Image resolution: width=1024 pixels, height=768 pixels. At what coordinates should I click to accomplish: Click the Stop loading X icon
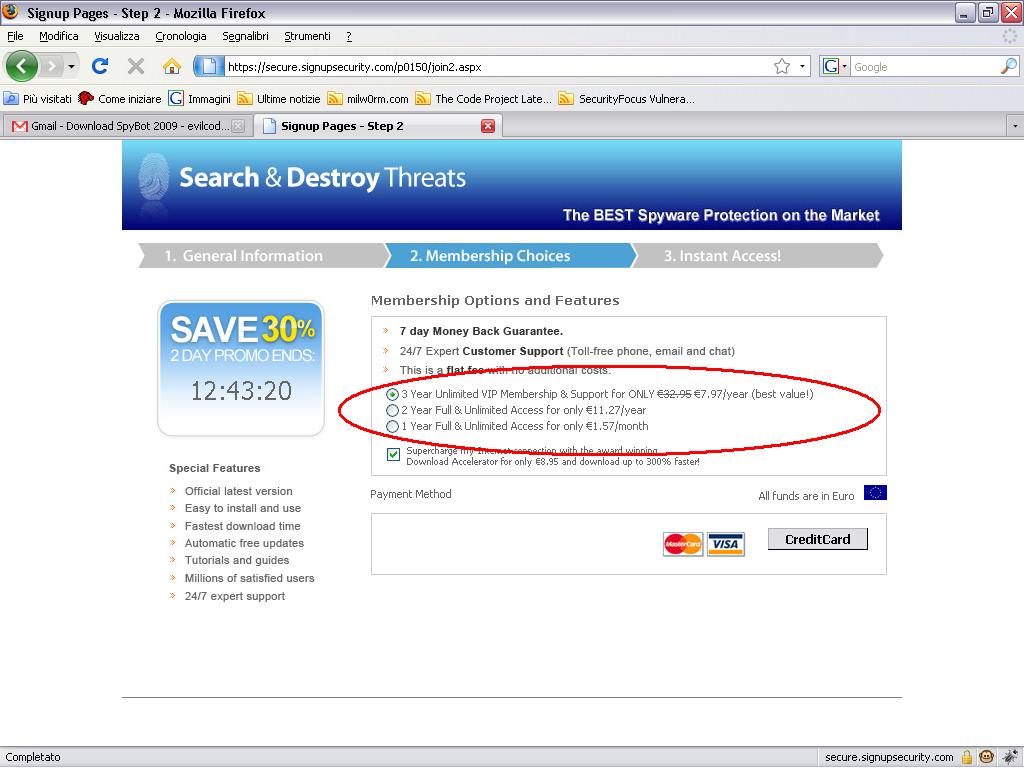(x=136, y=66)
